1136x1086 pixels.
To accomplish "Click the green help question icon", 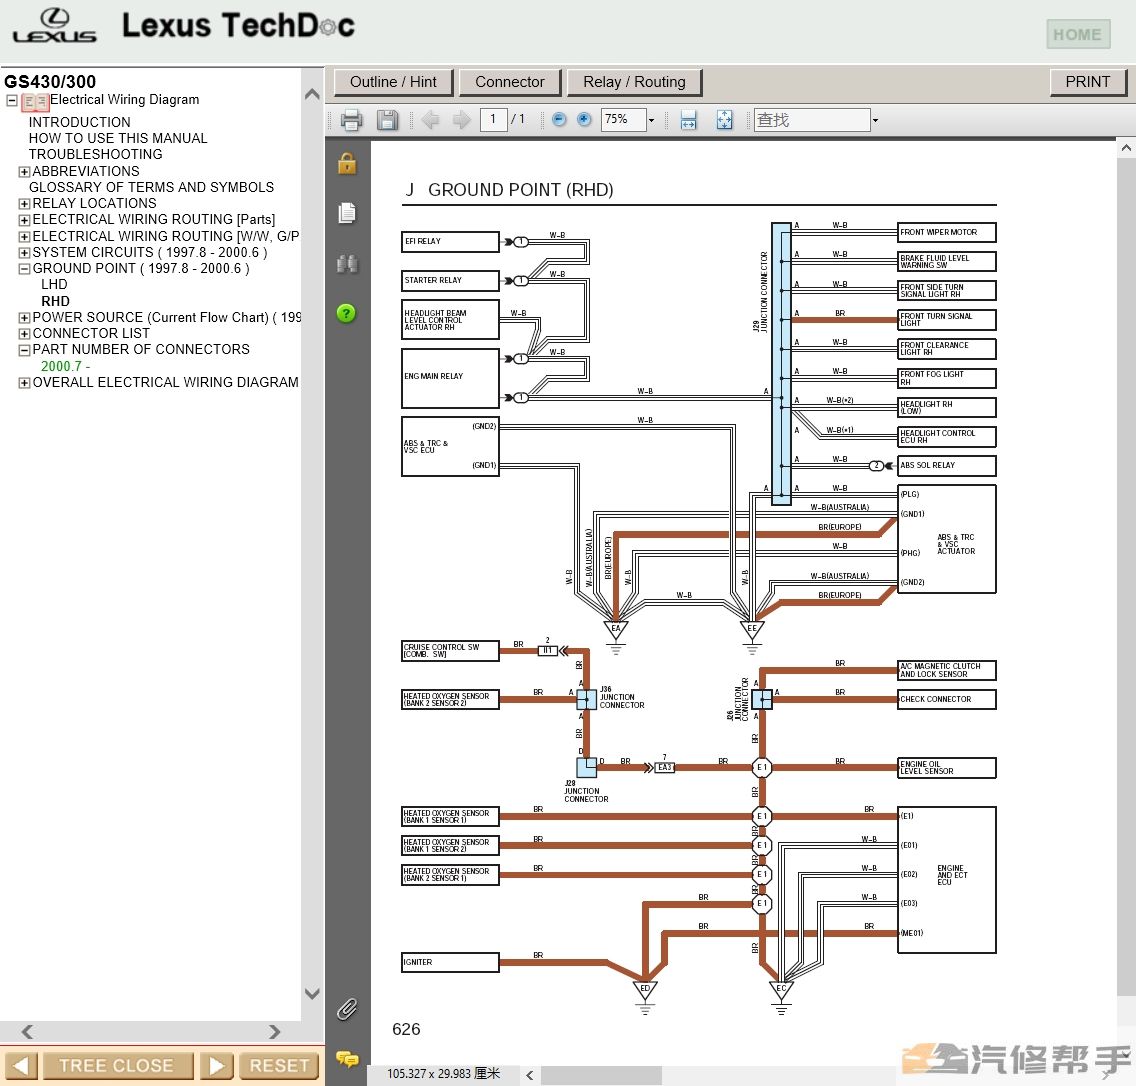I will point(347,313).
